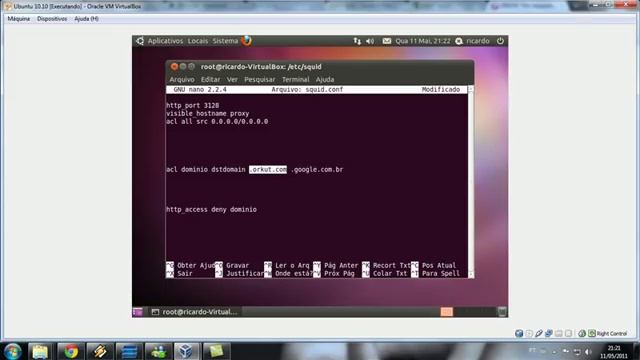Click the Próx Pág shortcut in nano
The height and width of the screenshot is (360, 640).
point(334,273)
